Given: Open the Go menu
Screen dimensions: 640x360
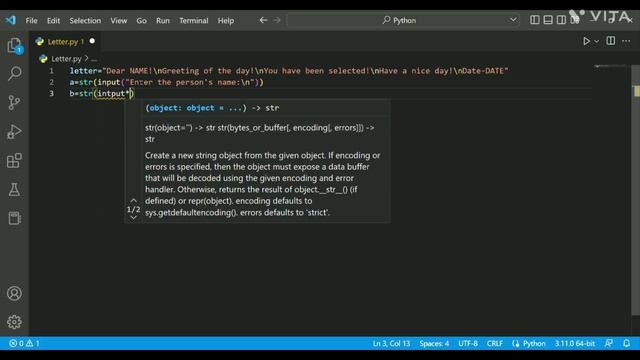Looking at the screenshot, I should pos(141,20).
